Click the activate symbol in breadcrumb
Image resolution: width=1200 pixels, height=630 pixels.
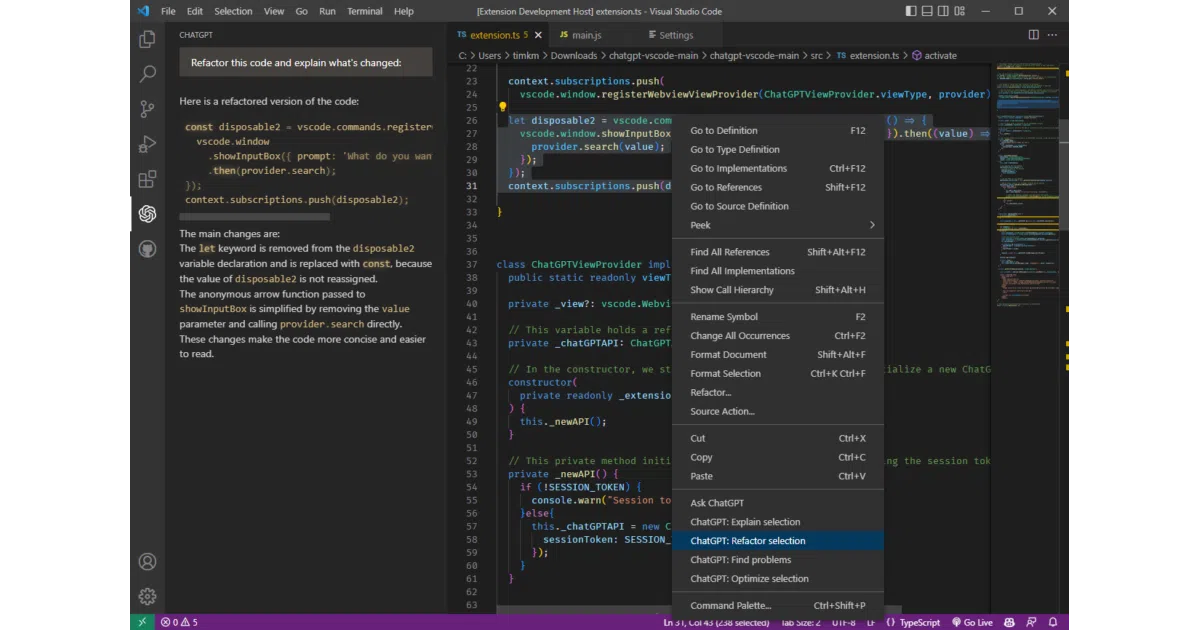(x=933, y=56)
